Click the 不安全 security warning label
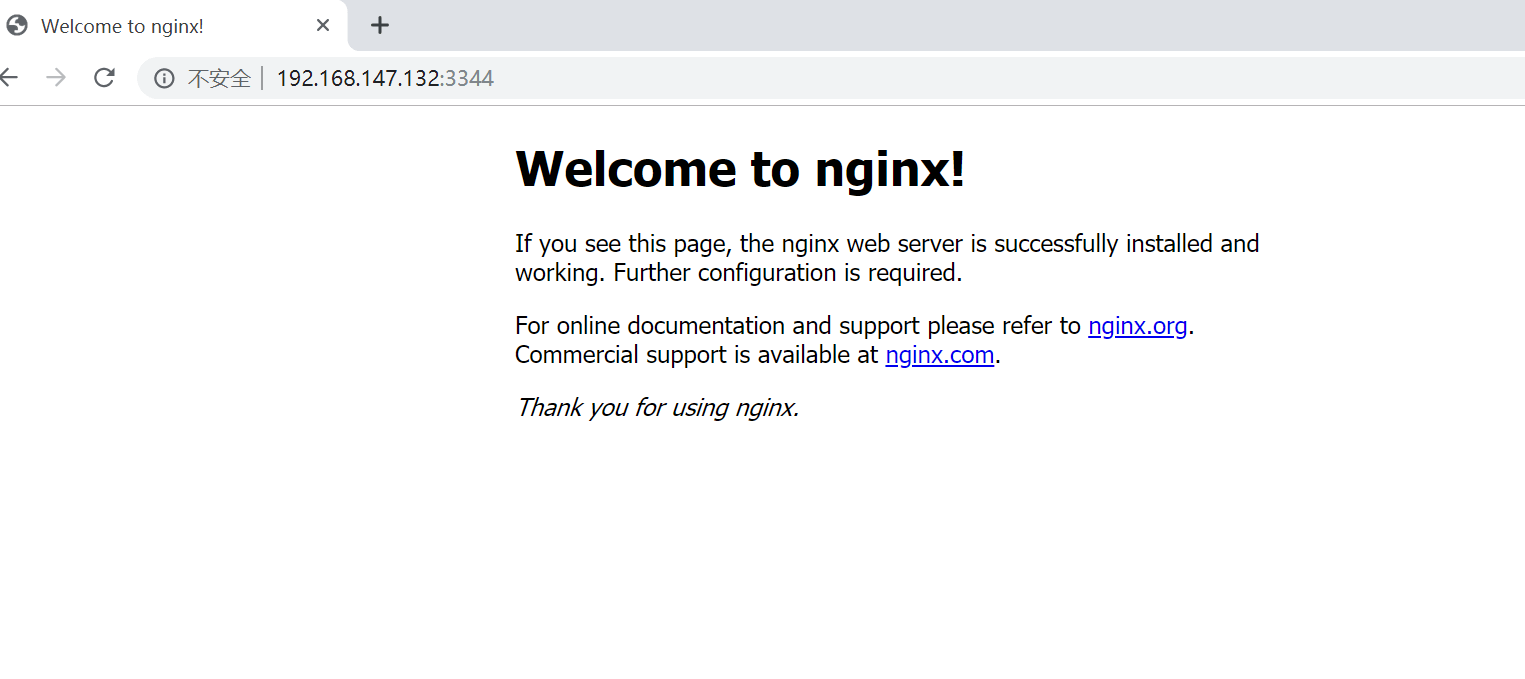The image size is (1525, 679). (219, 78)
